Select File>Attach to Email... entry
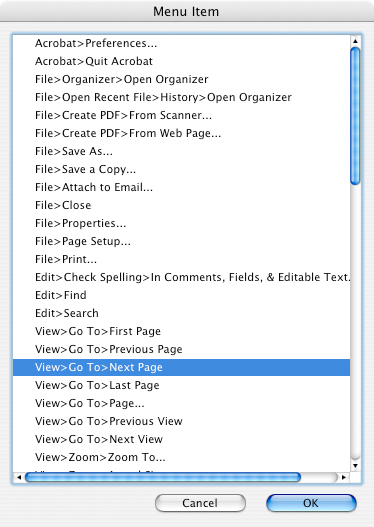374x527 pixels. (181, 187)
